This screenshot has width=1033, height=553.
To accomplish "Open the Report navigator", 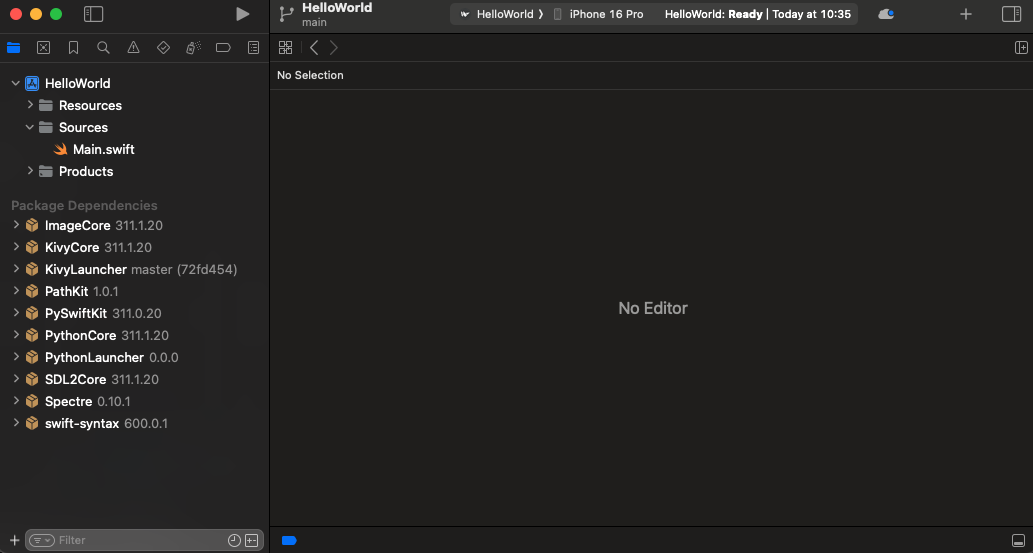I will [x=254, y=47].
